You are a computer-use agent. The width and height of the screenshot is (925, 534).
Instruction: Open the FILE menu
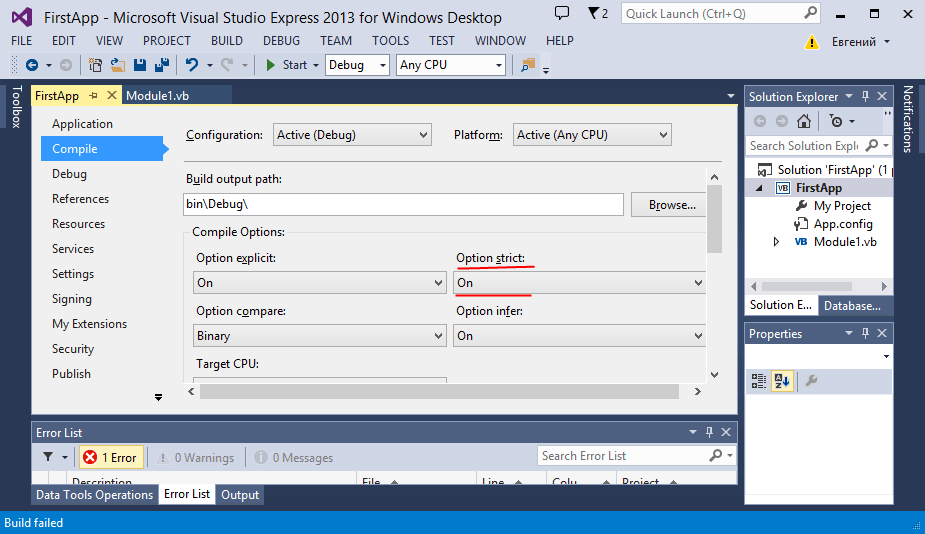[x=22, y=41]
